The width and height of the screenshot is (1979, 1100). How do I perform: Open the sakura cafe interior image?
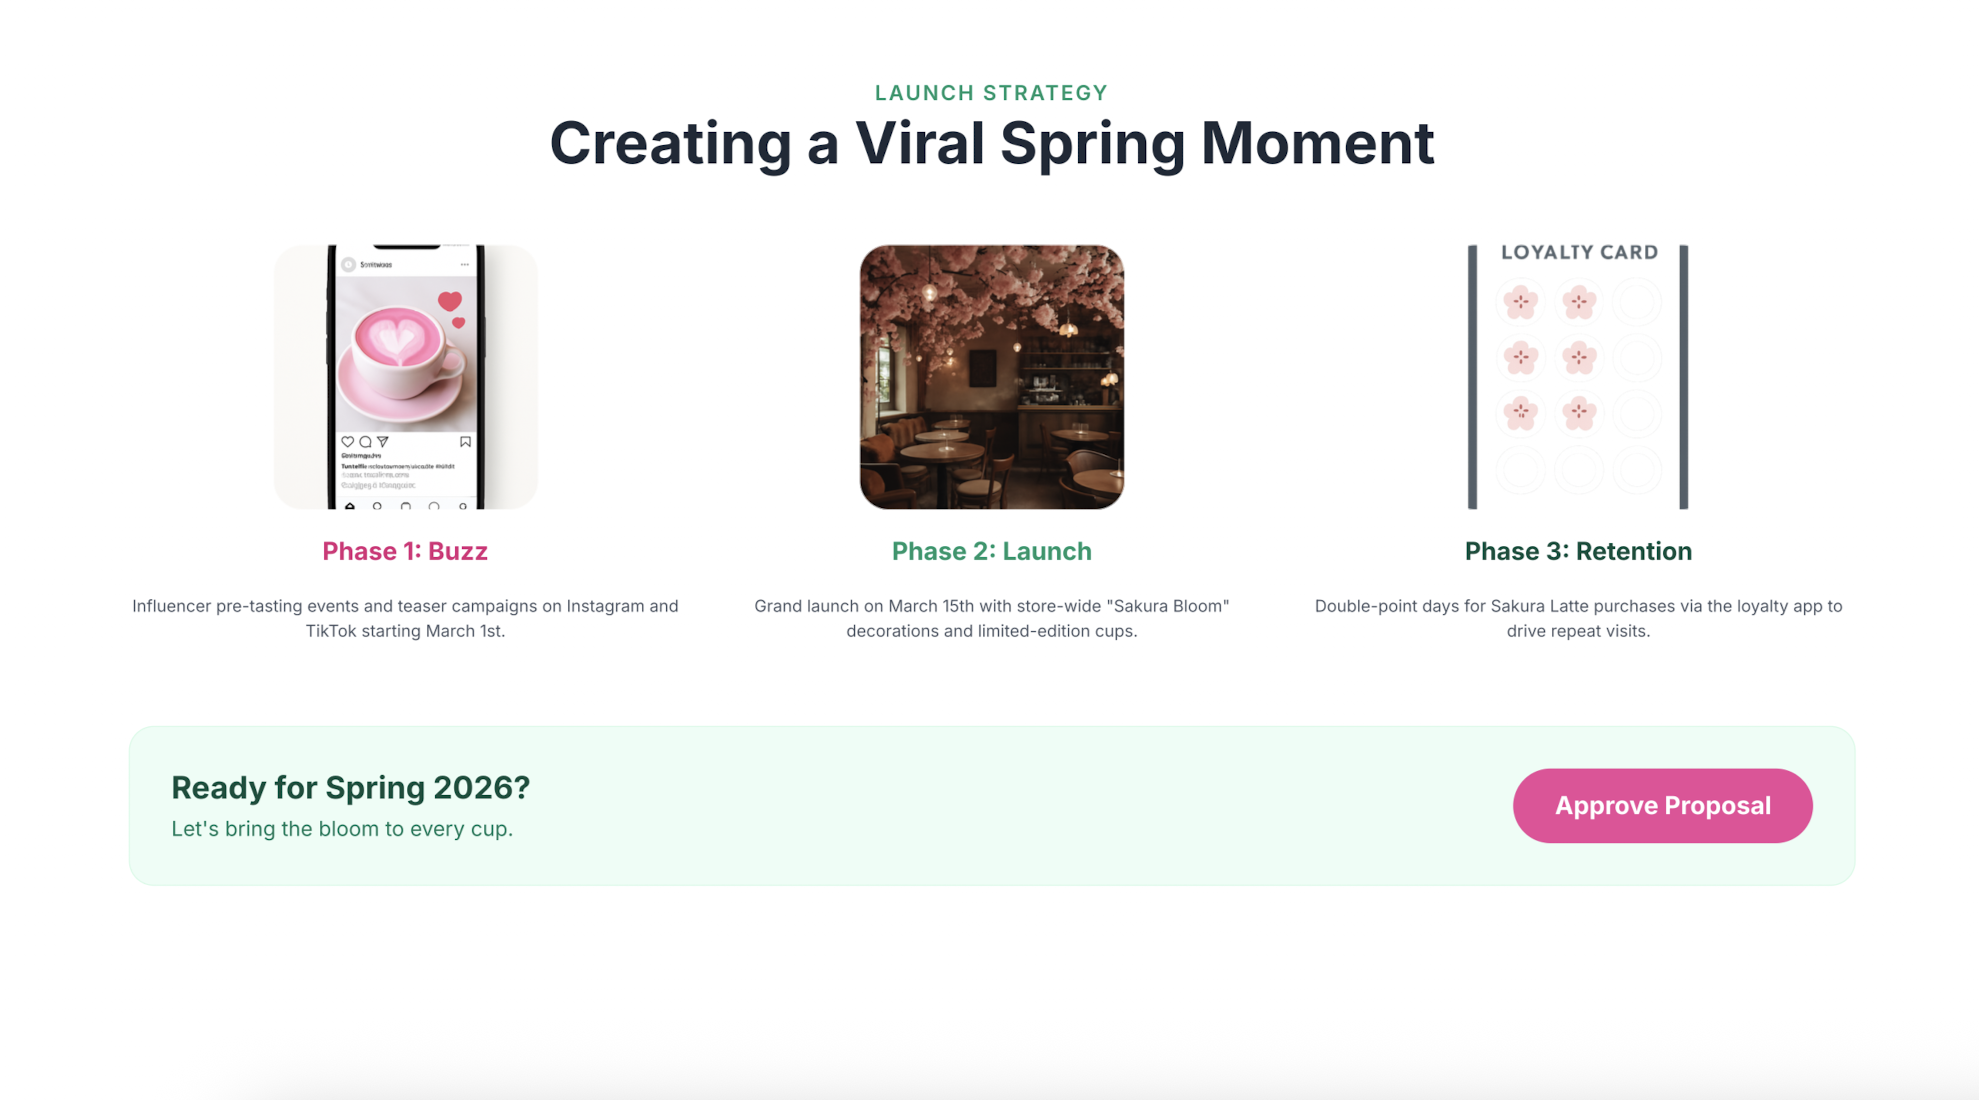991,376
